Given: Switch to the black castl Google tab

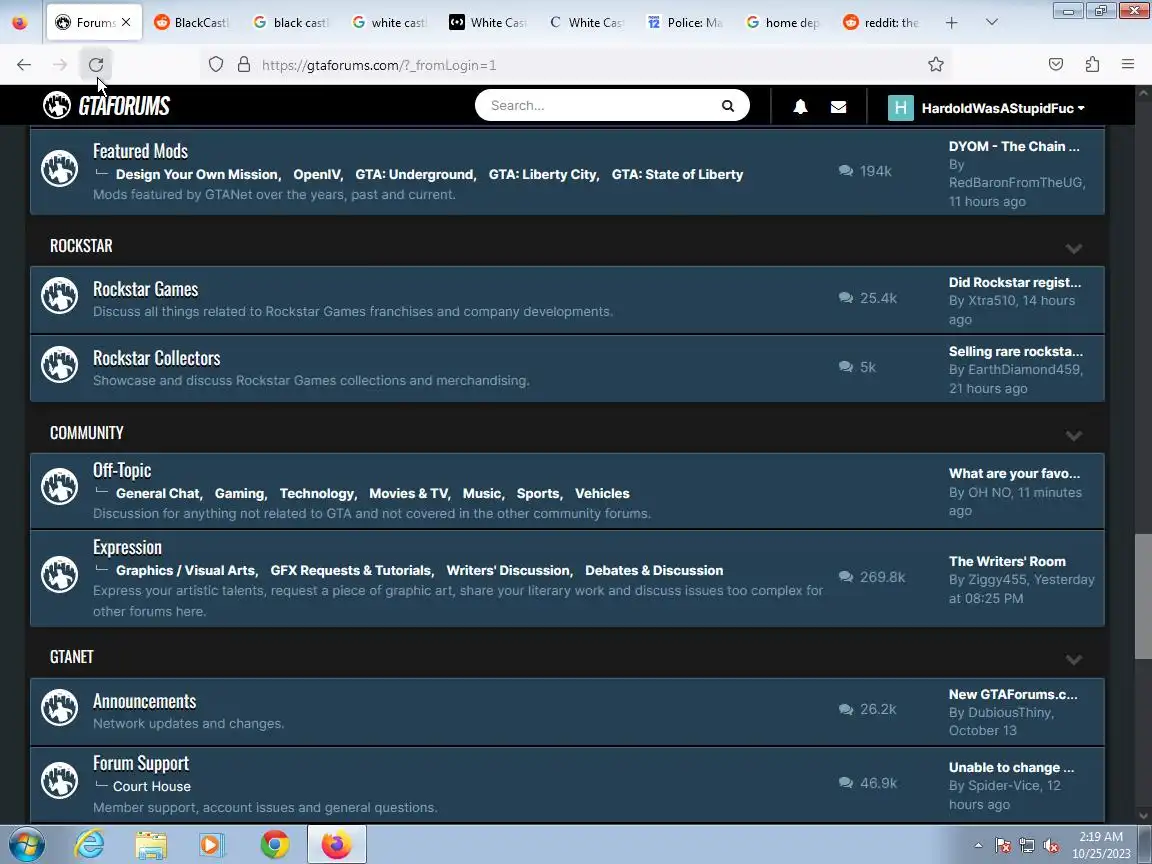Looking at the screenshot, I should point(292,23).
